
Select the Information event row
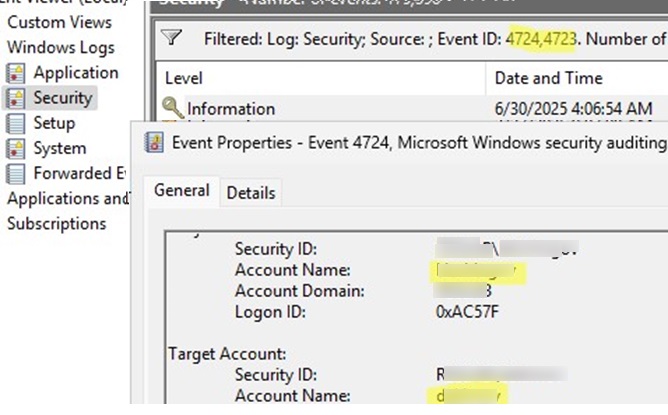[x=412, y=108]
